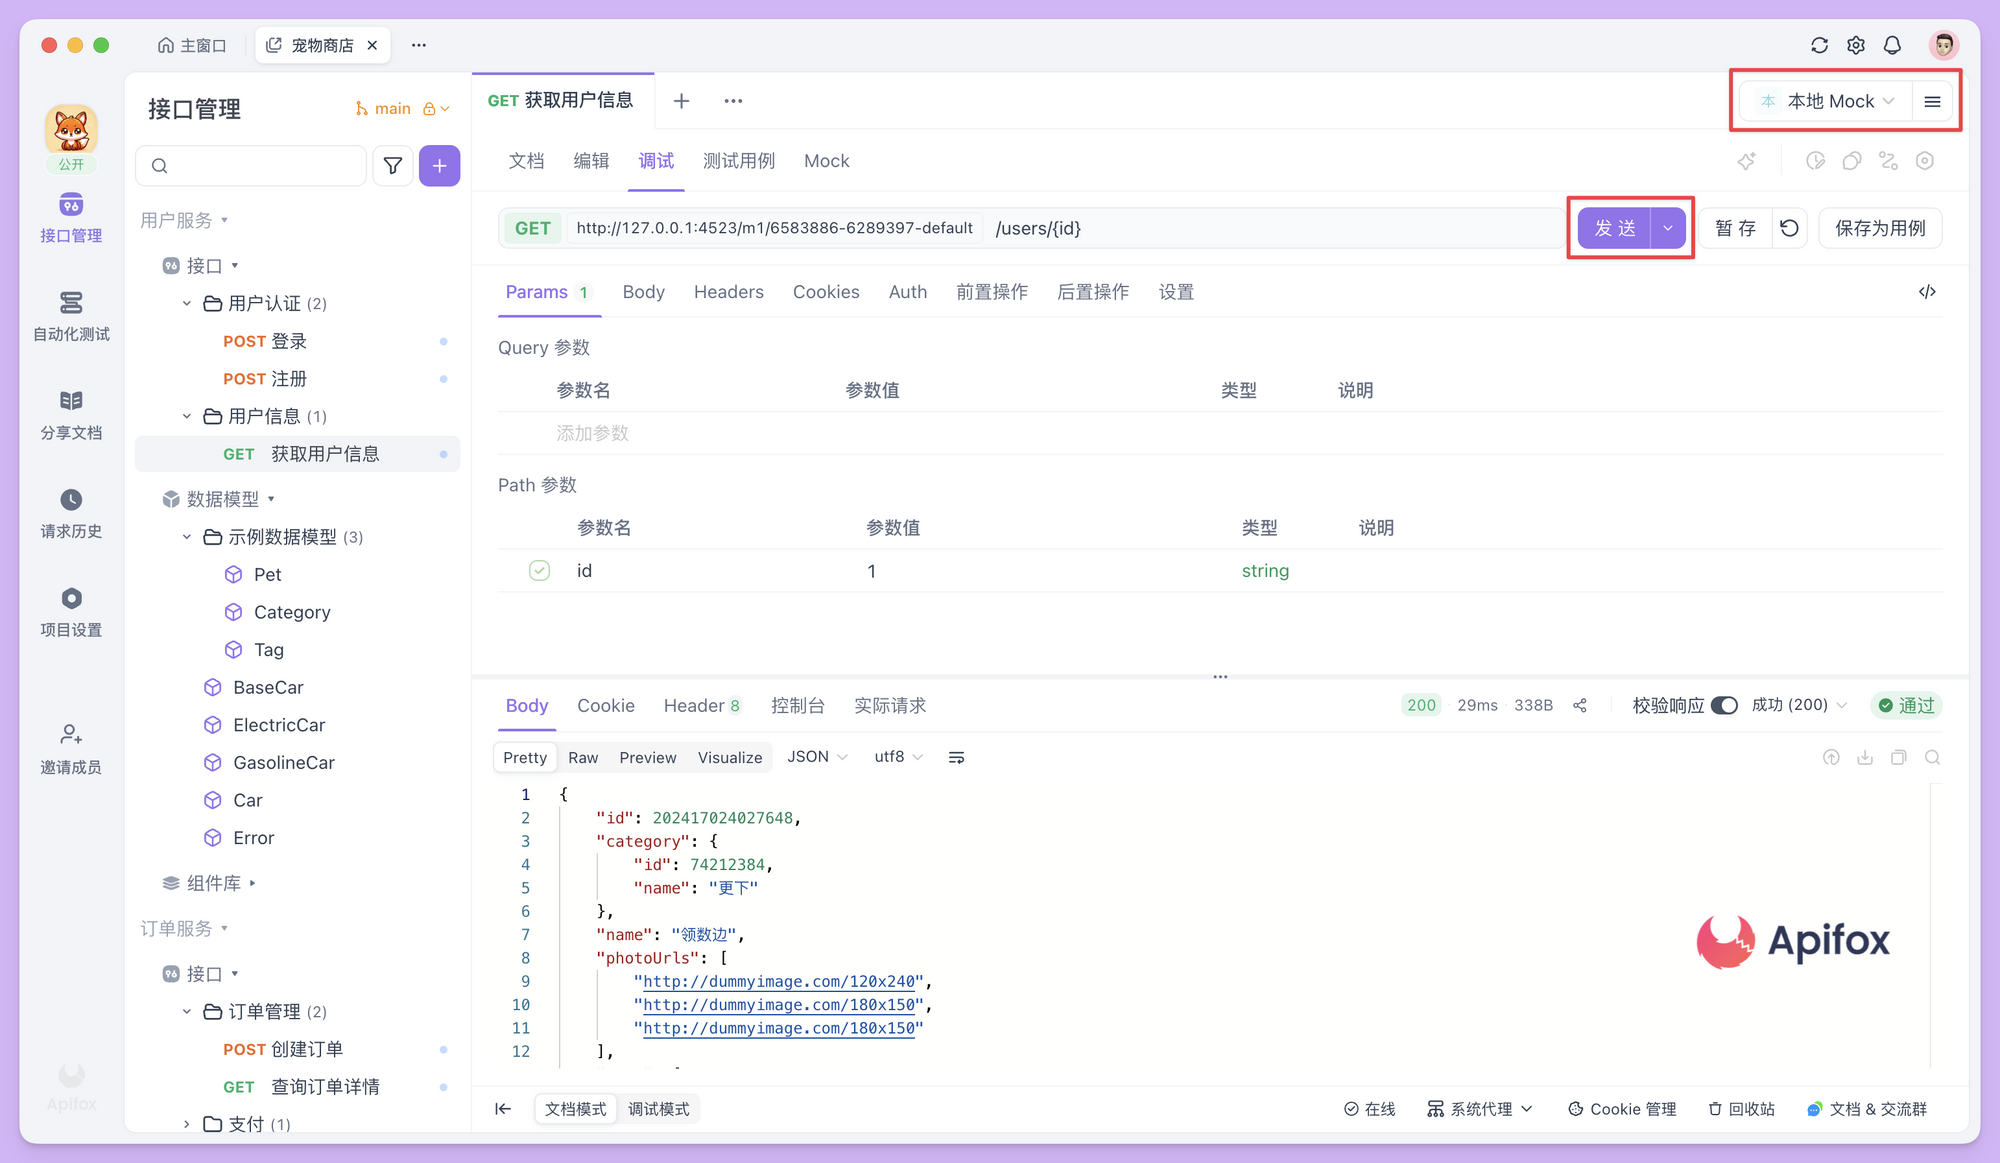
Task: Click the refresh sync icon at top
Action: (1819, 45)
